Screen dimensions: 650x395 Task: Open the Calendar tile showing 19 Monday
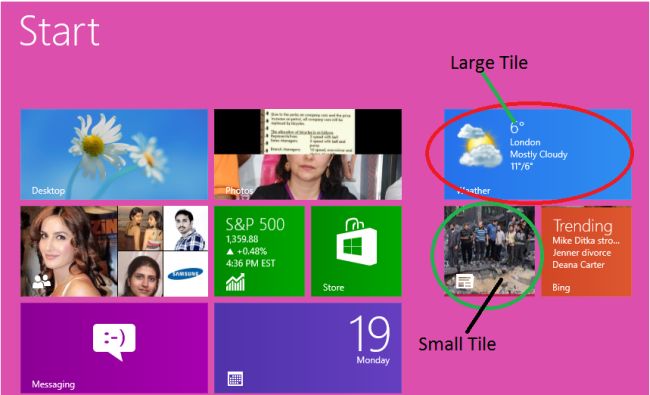(308, 348)
